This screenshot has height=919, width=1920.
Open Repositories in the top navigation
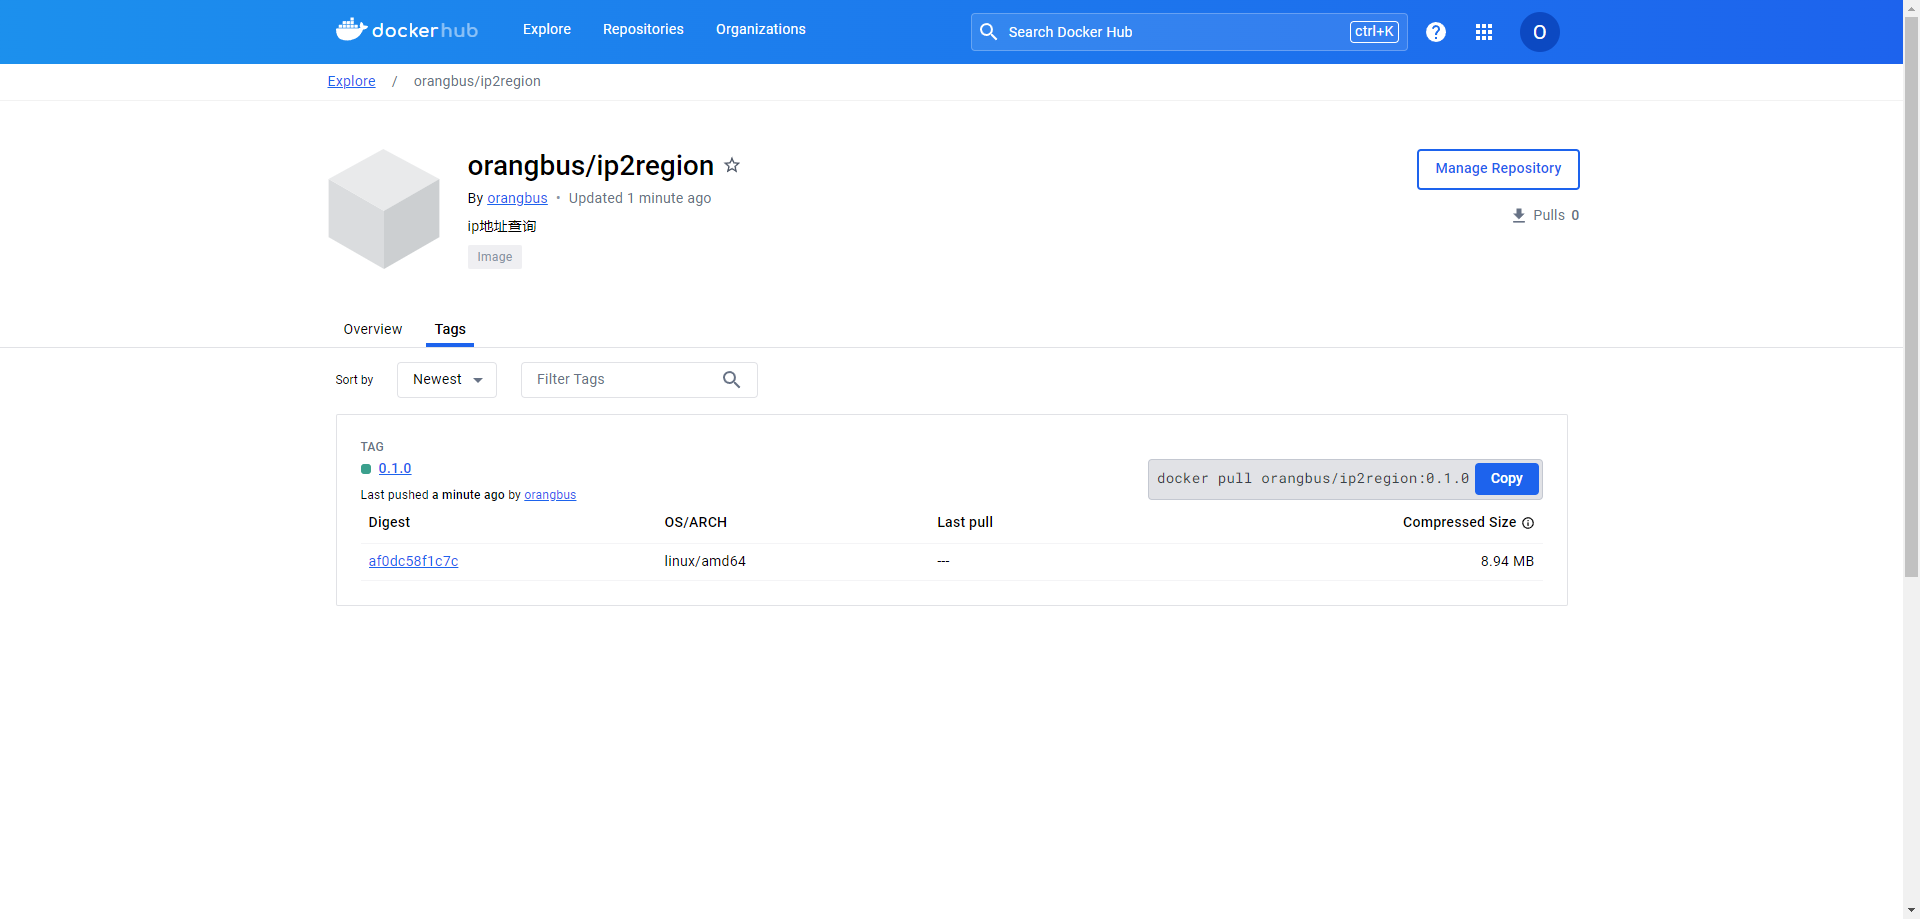click(x=643, y=29)
